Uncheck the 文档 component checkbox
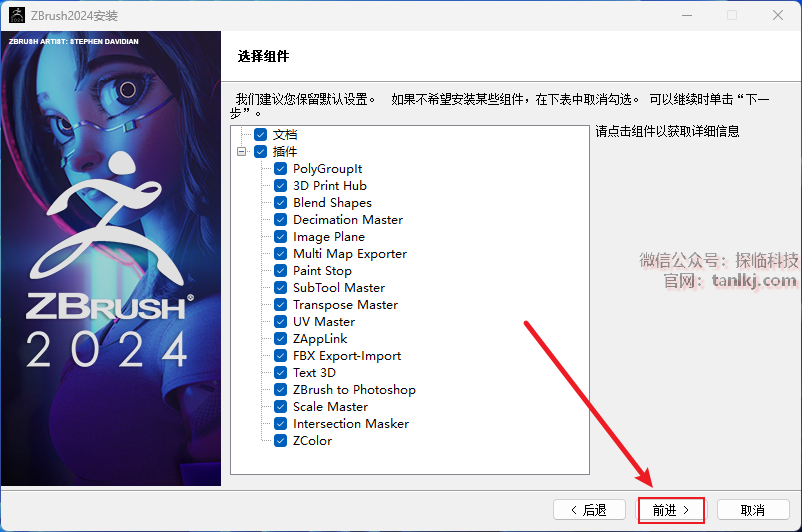802x532 pixels. (261, 135)
